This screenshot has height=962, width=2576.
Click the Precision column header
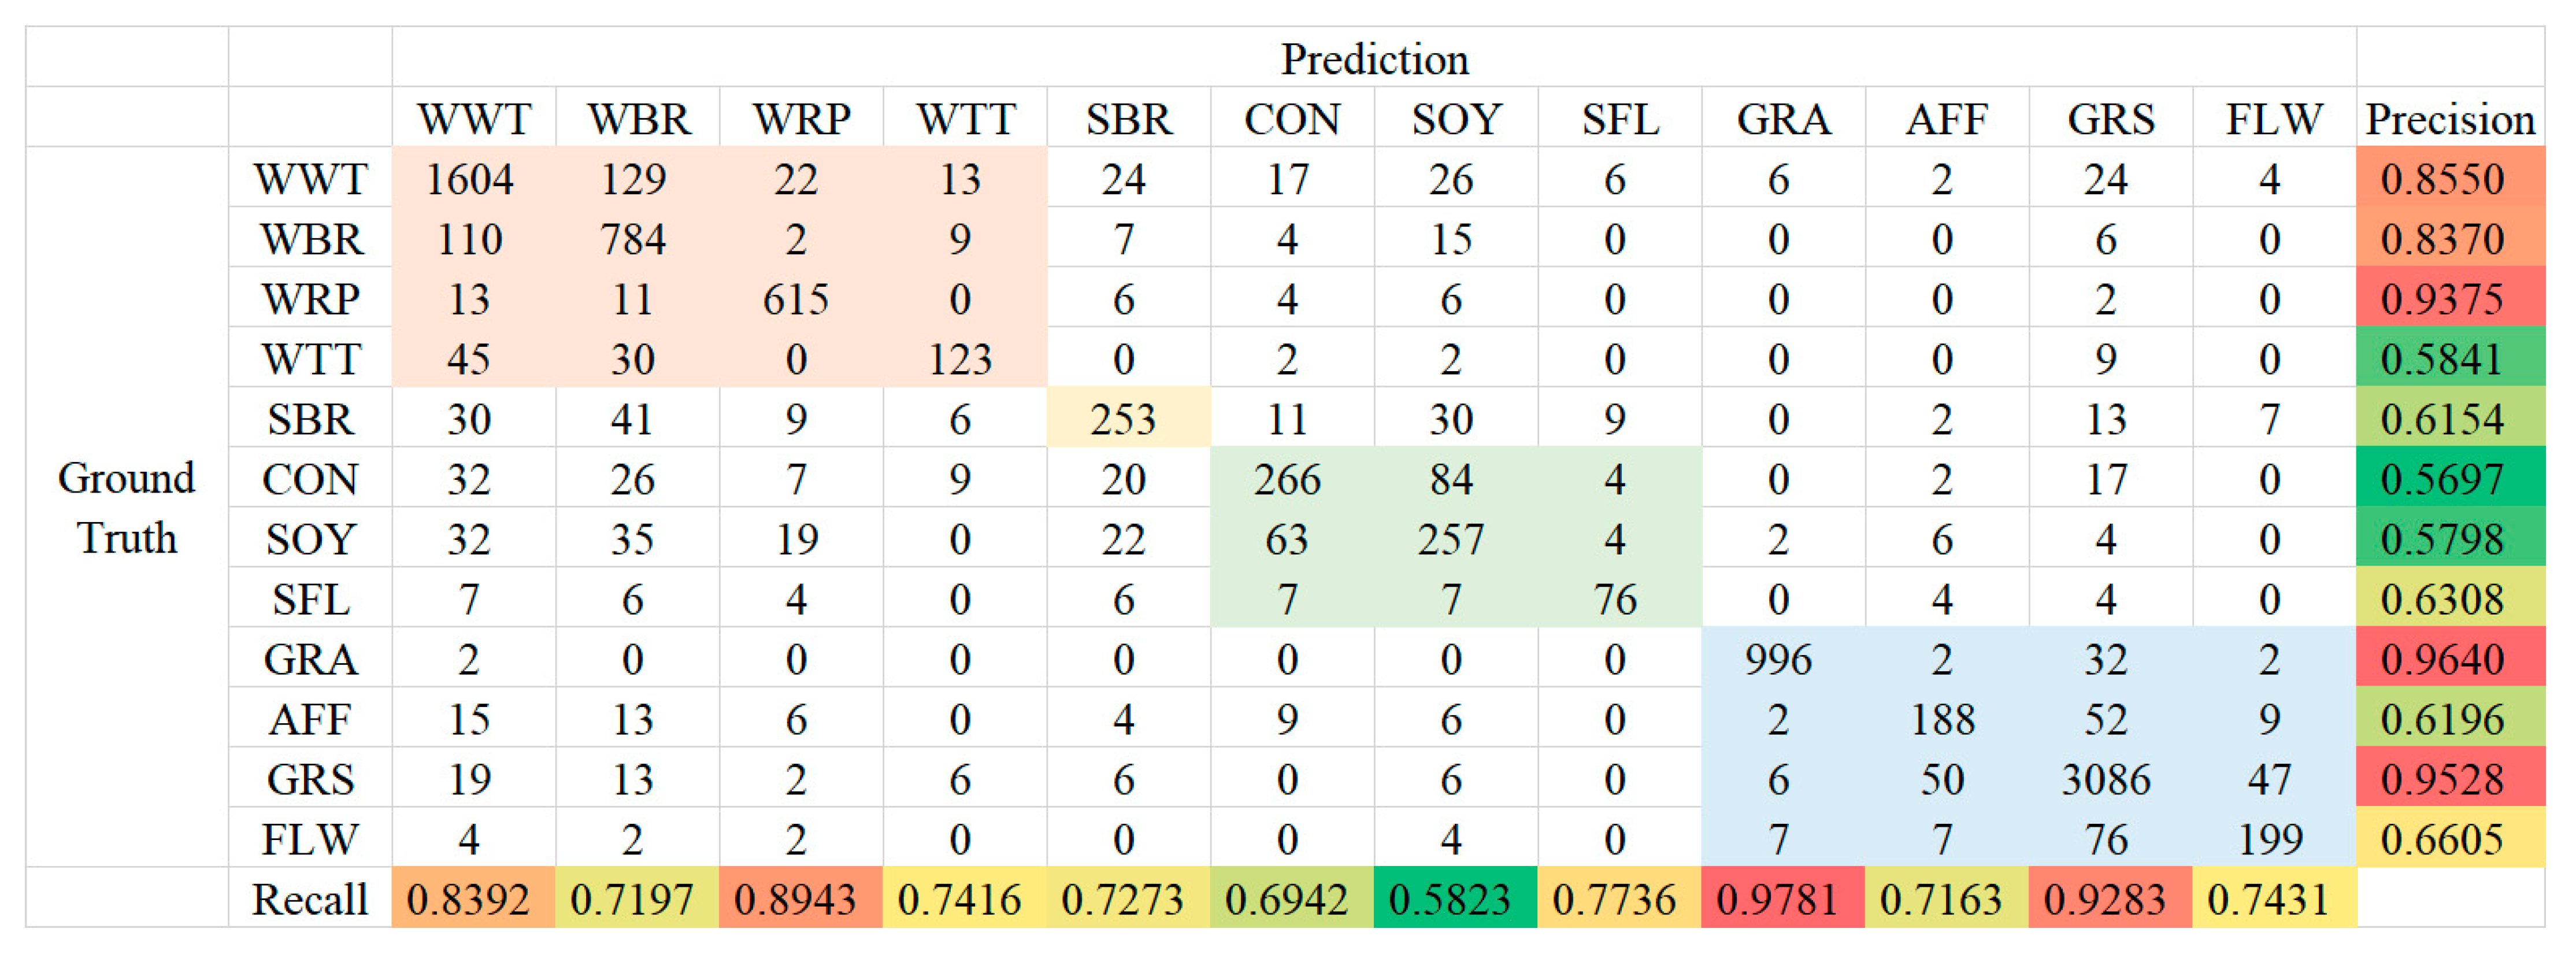tap(2449, 119)
